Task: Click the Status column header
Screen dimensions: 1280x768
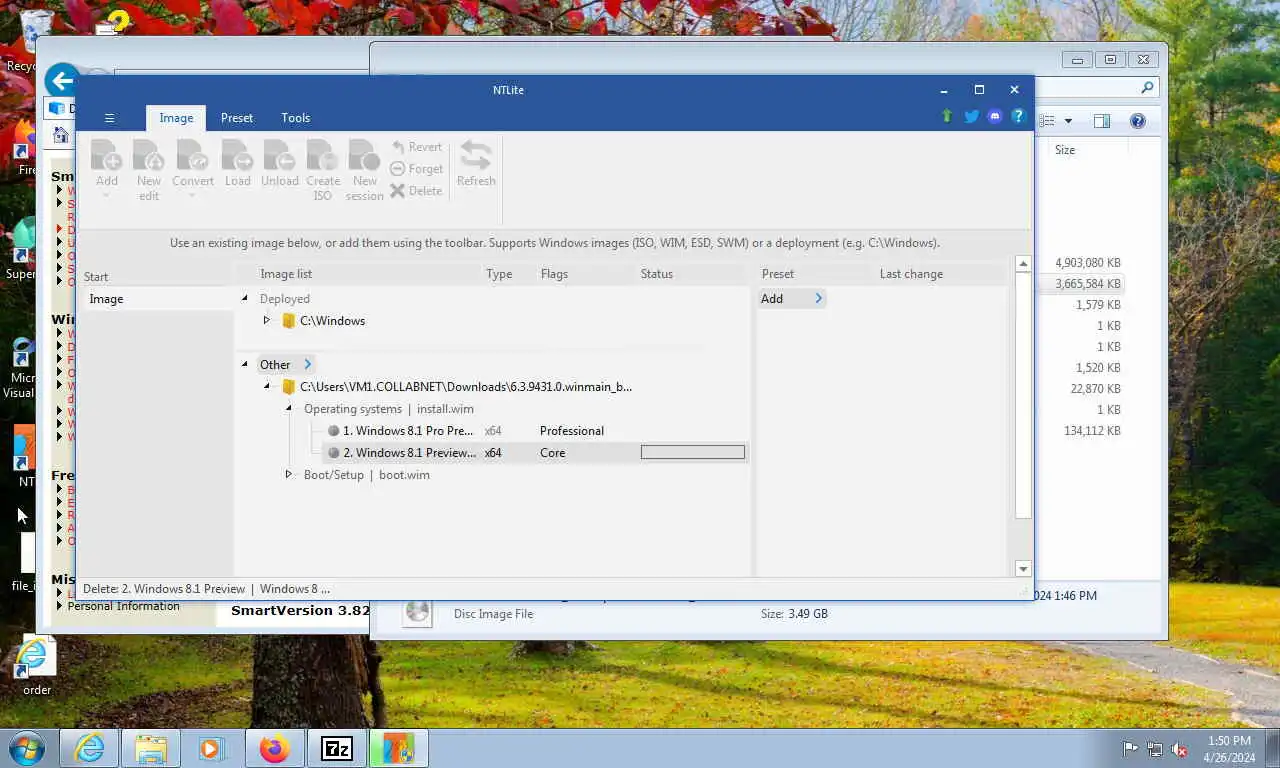Action: tap(657, 274)
